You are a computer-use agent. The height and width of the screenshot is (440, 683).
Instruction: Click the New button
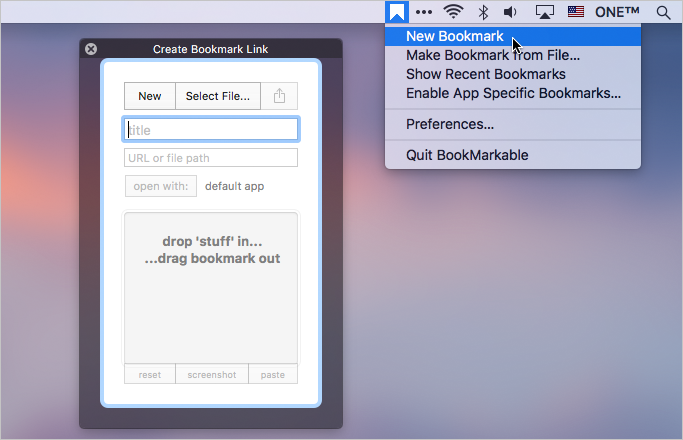click(150, 96)
